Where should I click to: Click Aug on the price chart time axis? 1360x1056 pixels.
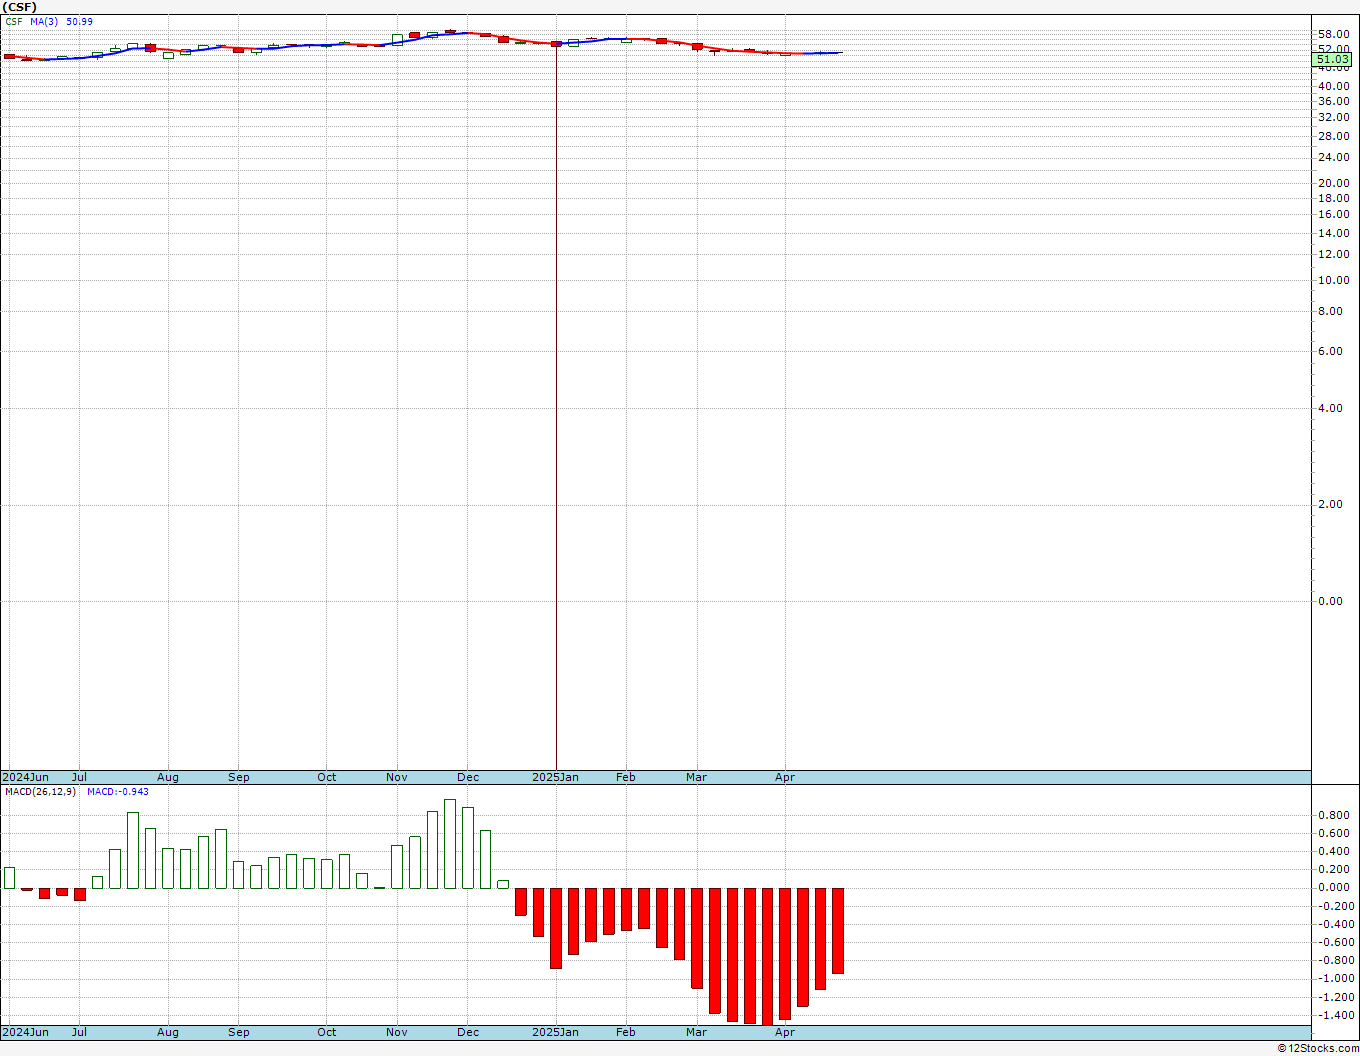click(168, 777)
